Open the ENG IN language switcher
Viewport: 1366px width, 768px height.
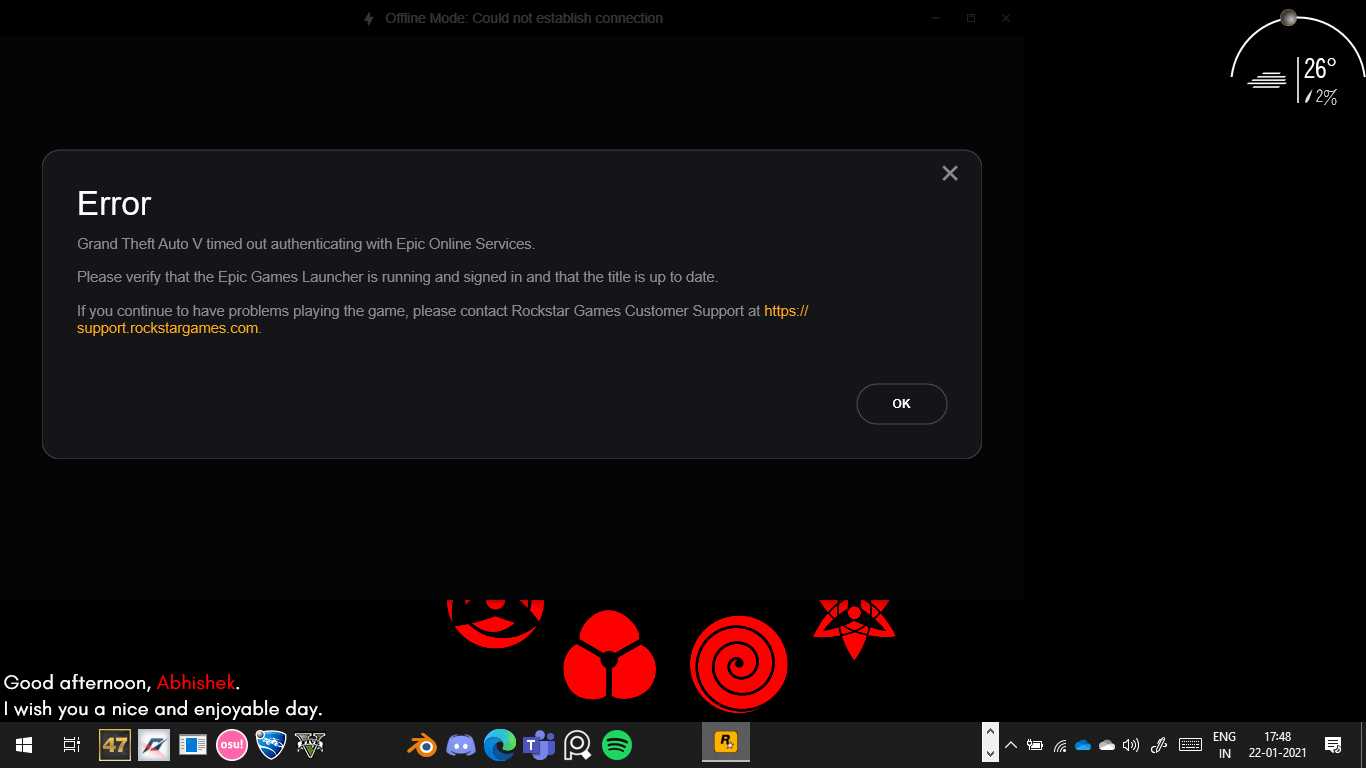[x=1223, y=744]
